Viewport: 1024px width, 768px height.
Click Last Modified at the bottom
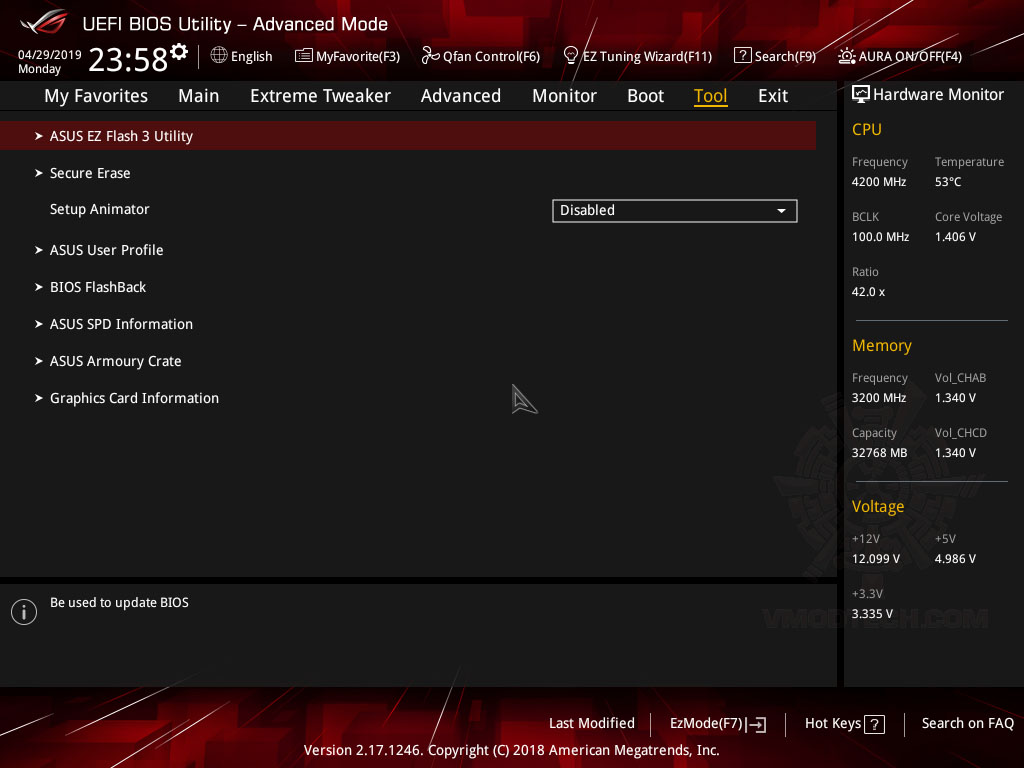pyautogui.click(x=592, y=724)
